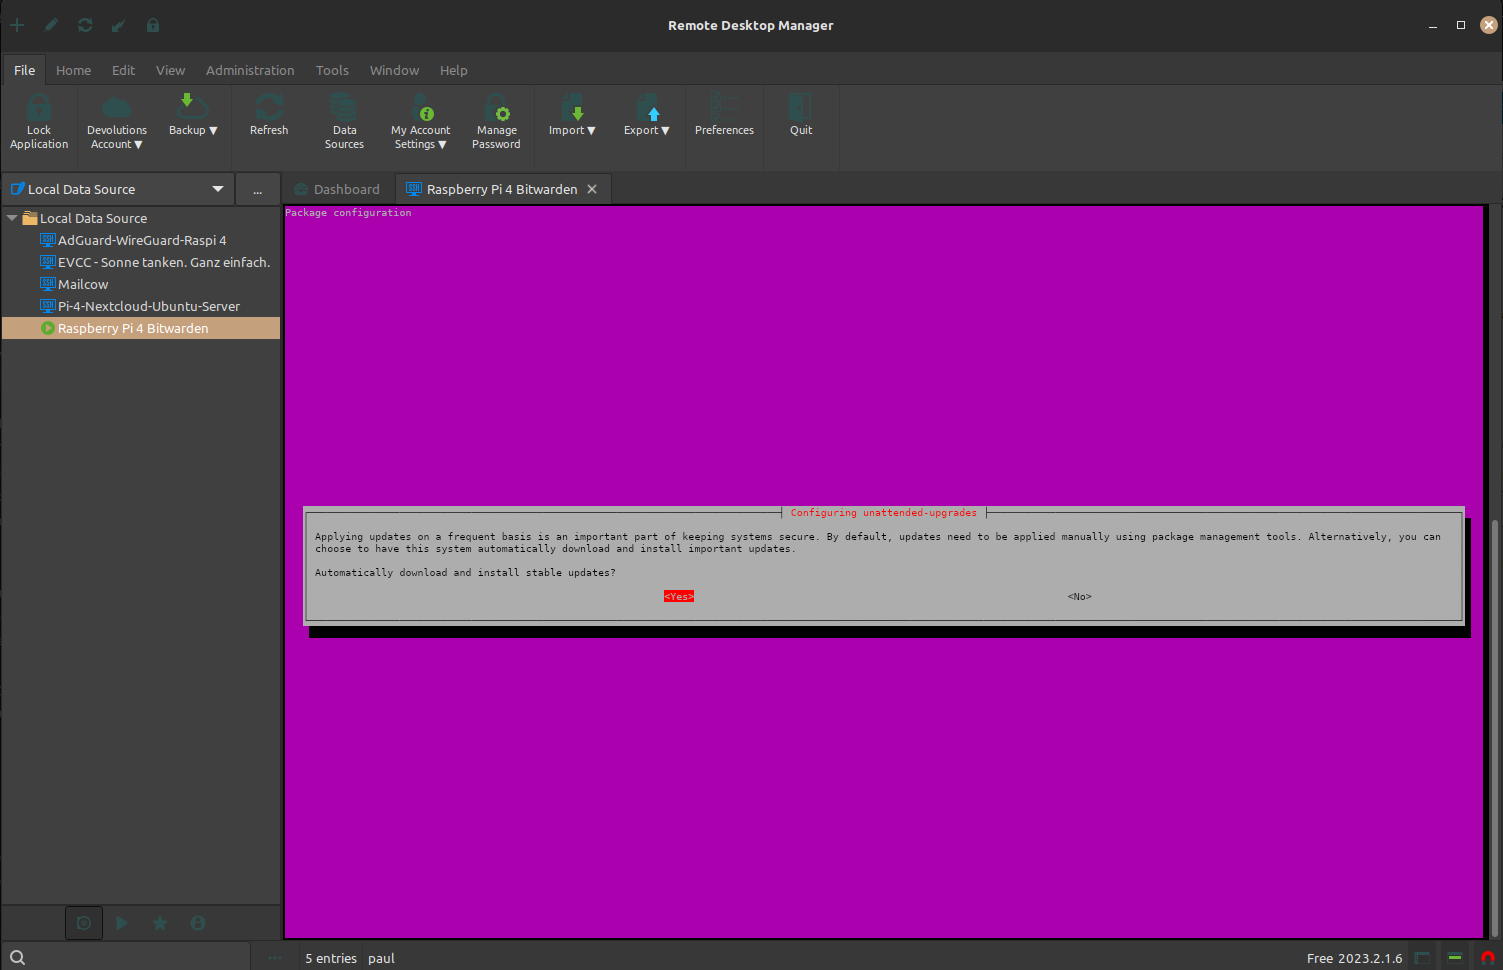Toggle the red magnet icon in status bar

[x=1487, y=958]
